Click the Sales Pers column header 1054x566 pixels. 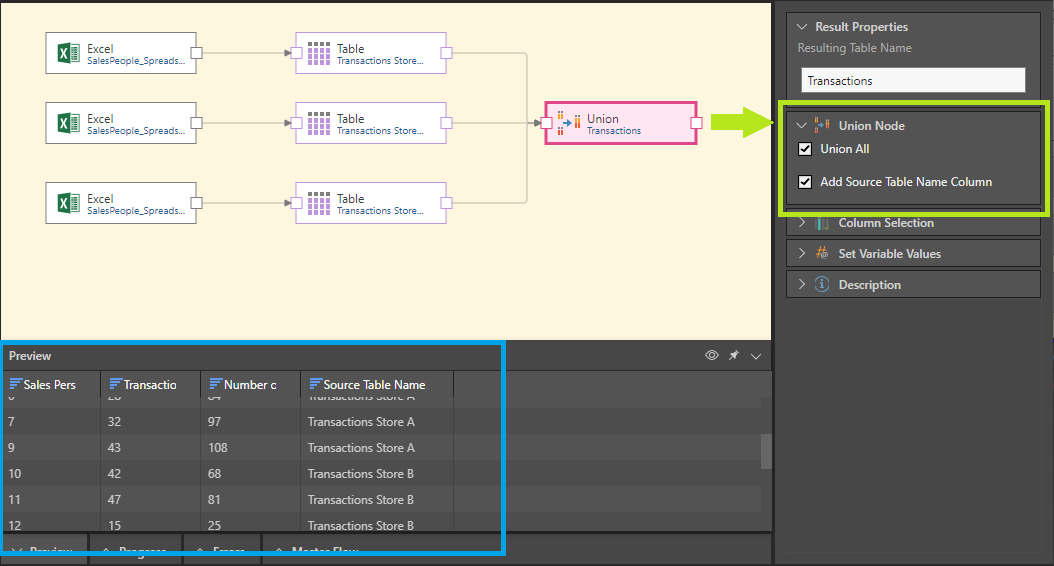(50, 384)
